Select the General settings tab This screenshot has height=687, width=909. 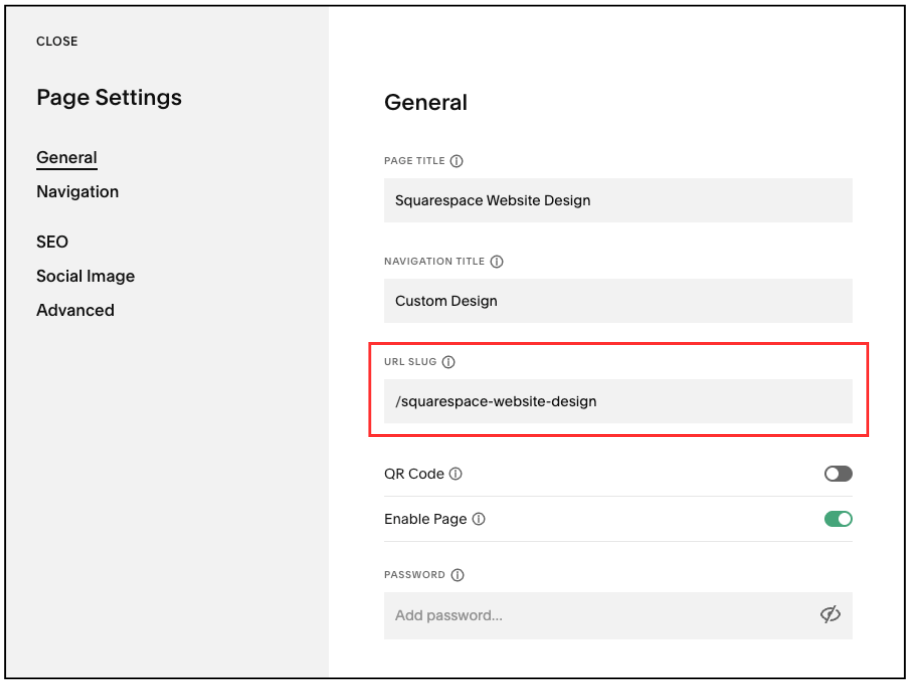point(67,158)
